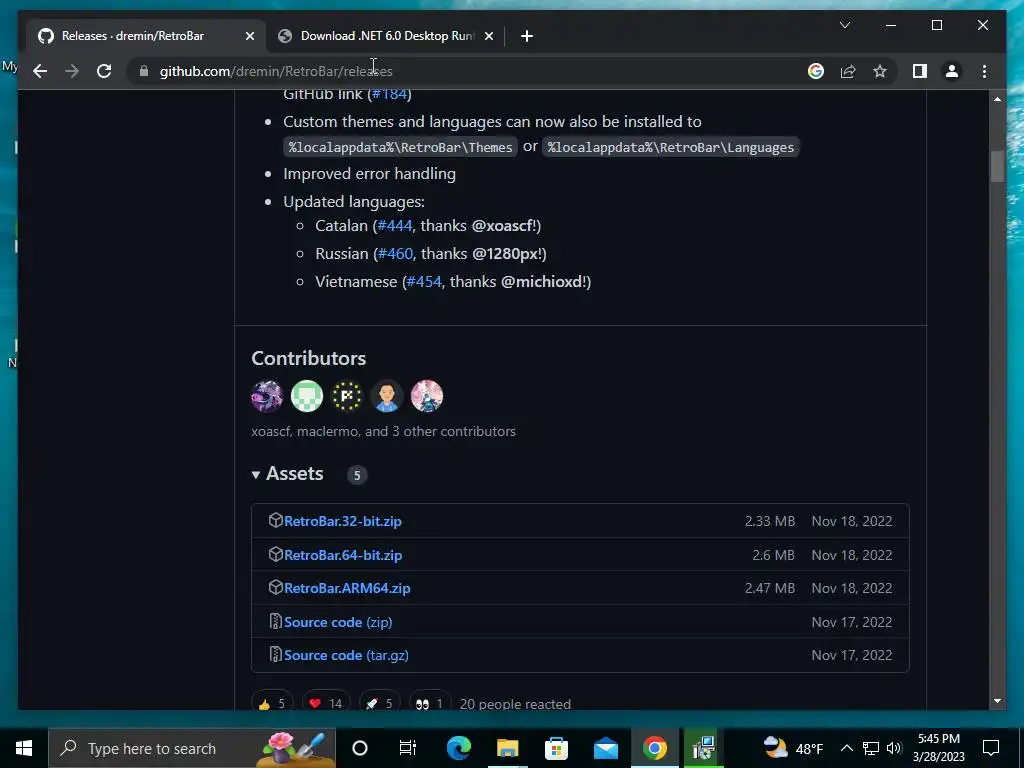Open the Windows Start menu
1024x768 pixels.
(x=24, y=748)
